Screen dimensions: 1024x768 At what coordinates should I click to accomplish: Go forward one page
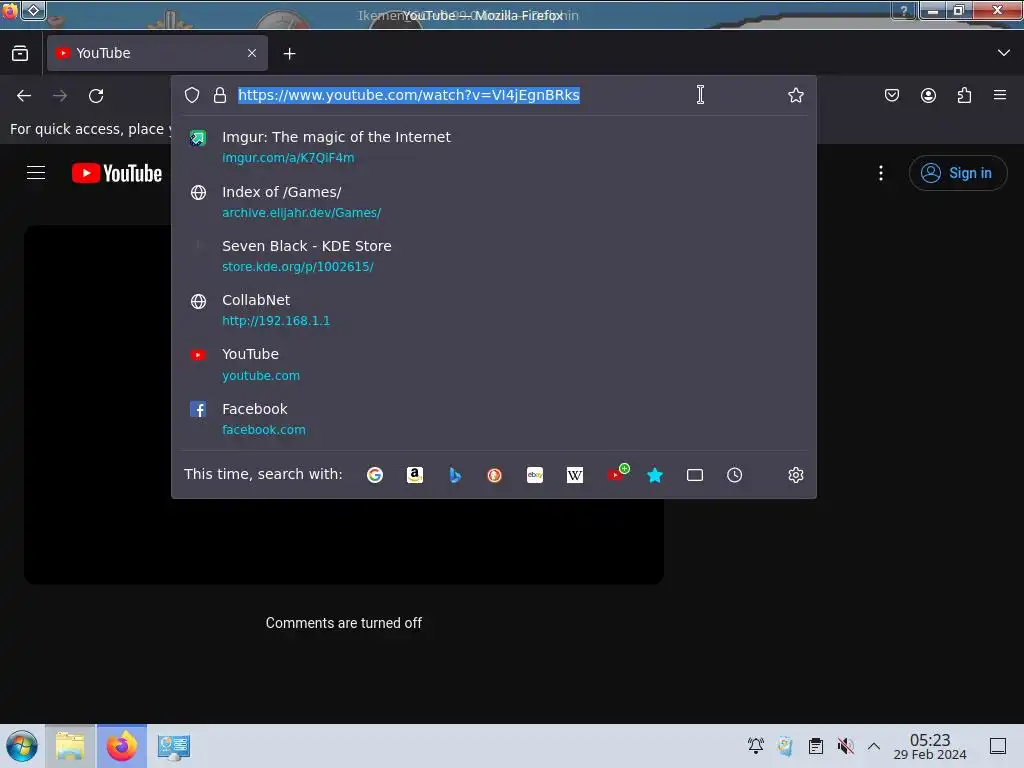coord(60,96)
